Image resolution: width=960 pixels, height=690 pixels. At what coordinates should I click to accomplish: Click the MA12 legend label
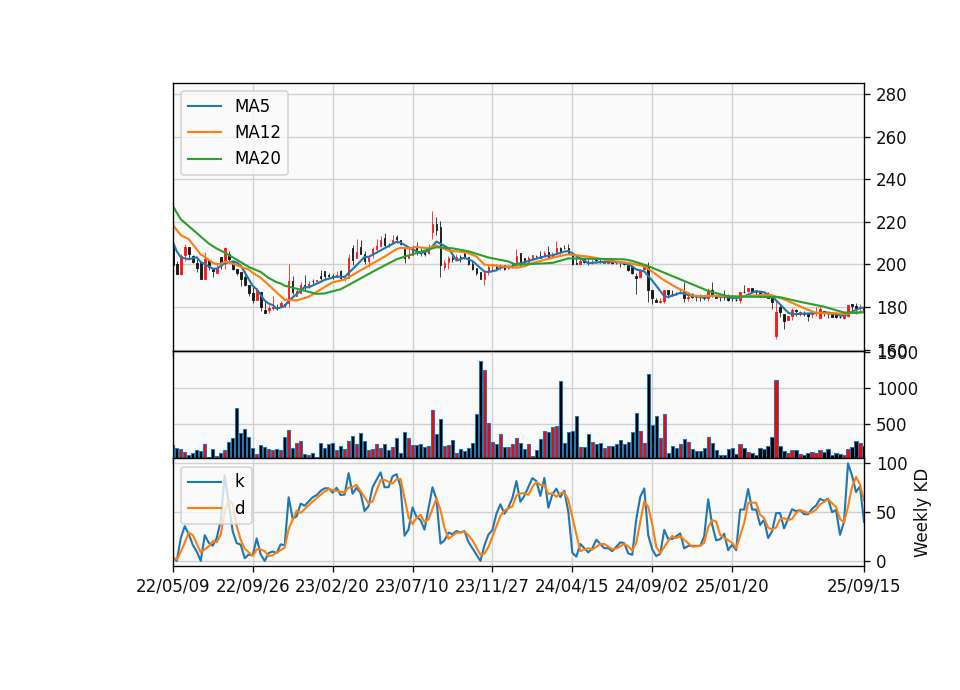pos(257,132)
